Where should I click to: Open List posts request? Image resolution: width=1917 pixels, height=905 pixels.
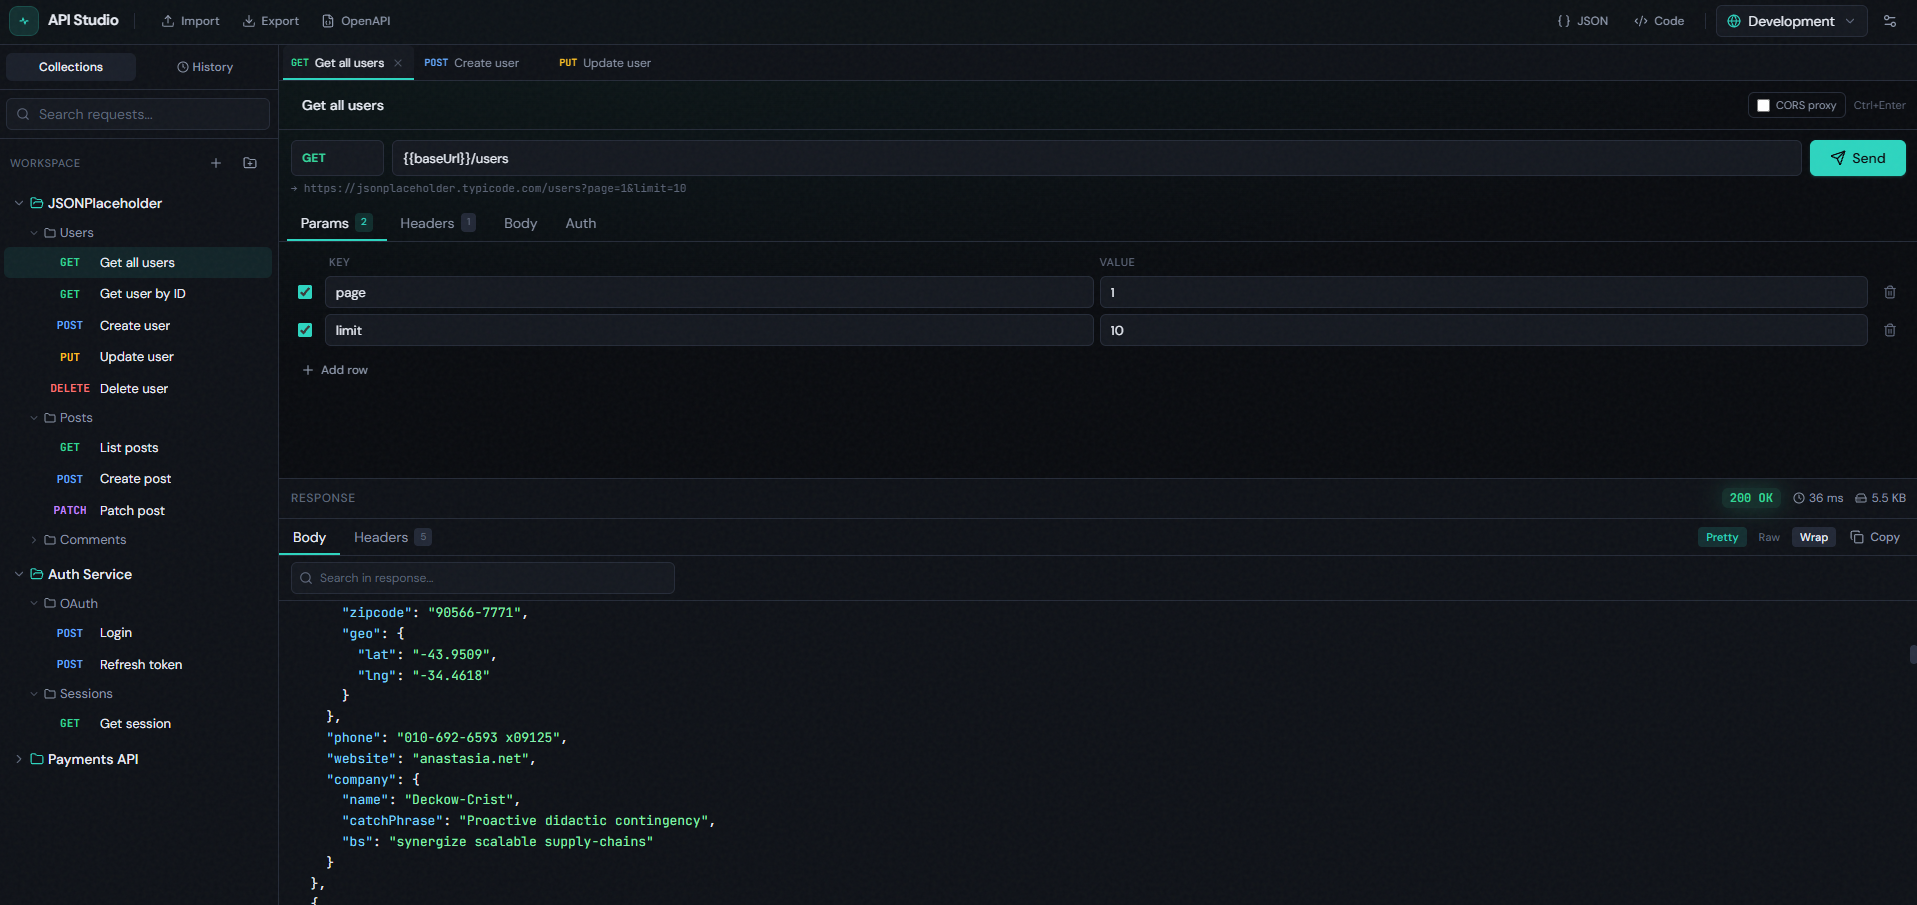click(x=138, y=447)
